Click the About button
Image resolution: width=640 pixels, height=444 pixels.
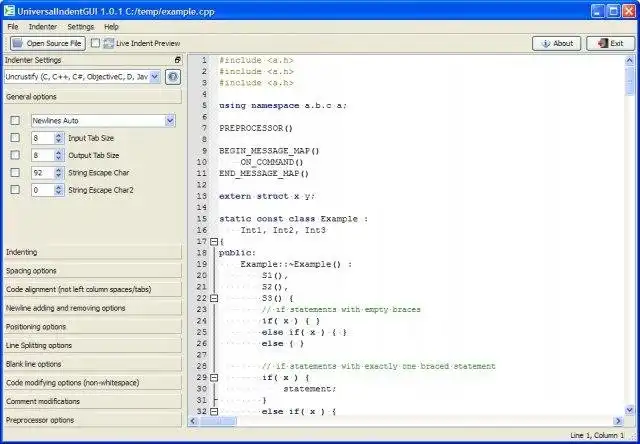coord(556,44)
